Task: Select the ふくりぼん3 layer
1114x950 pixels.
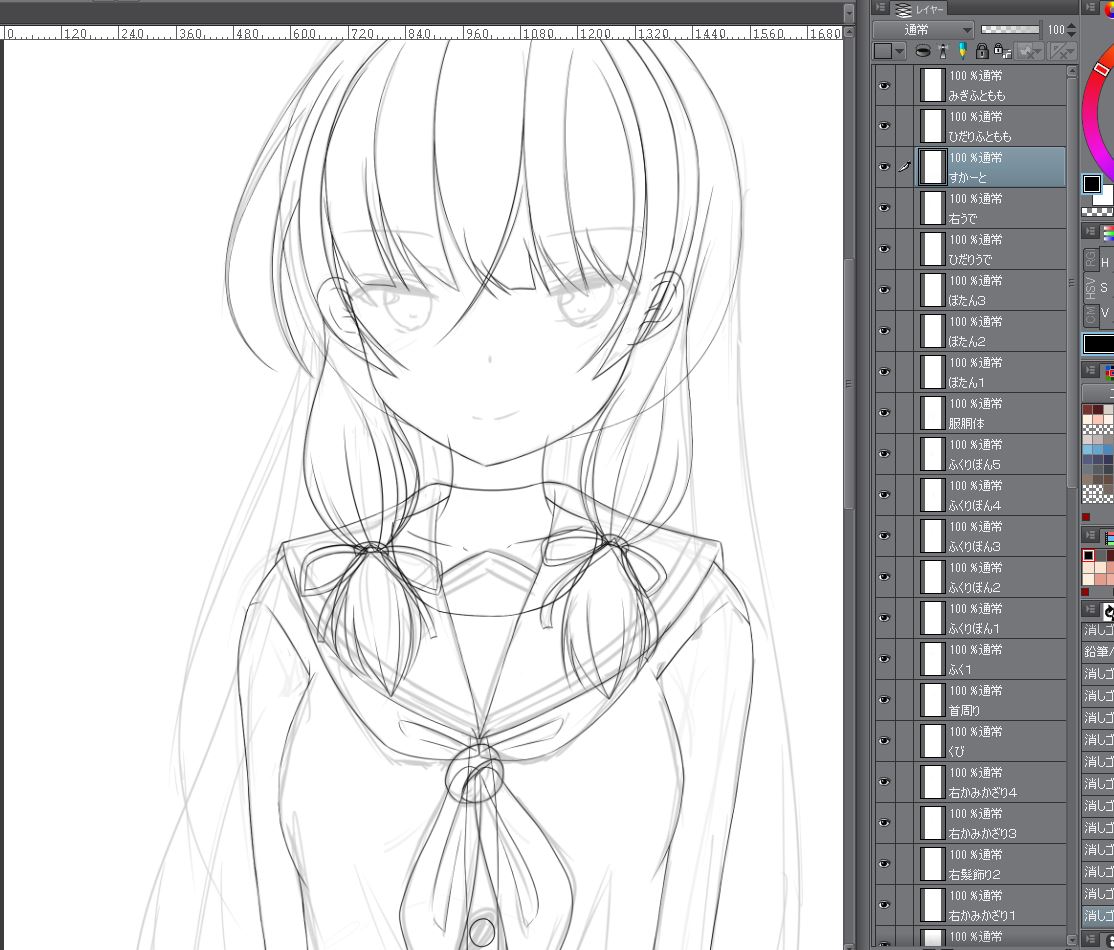Action: (991, 536)
